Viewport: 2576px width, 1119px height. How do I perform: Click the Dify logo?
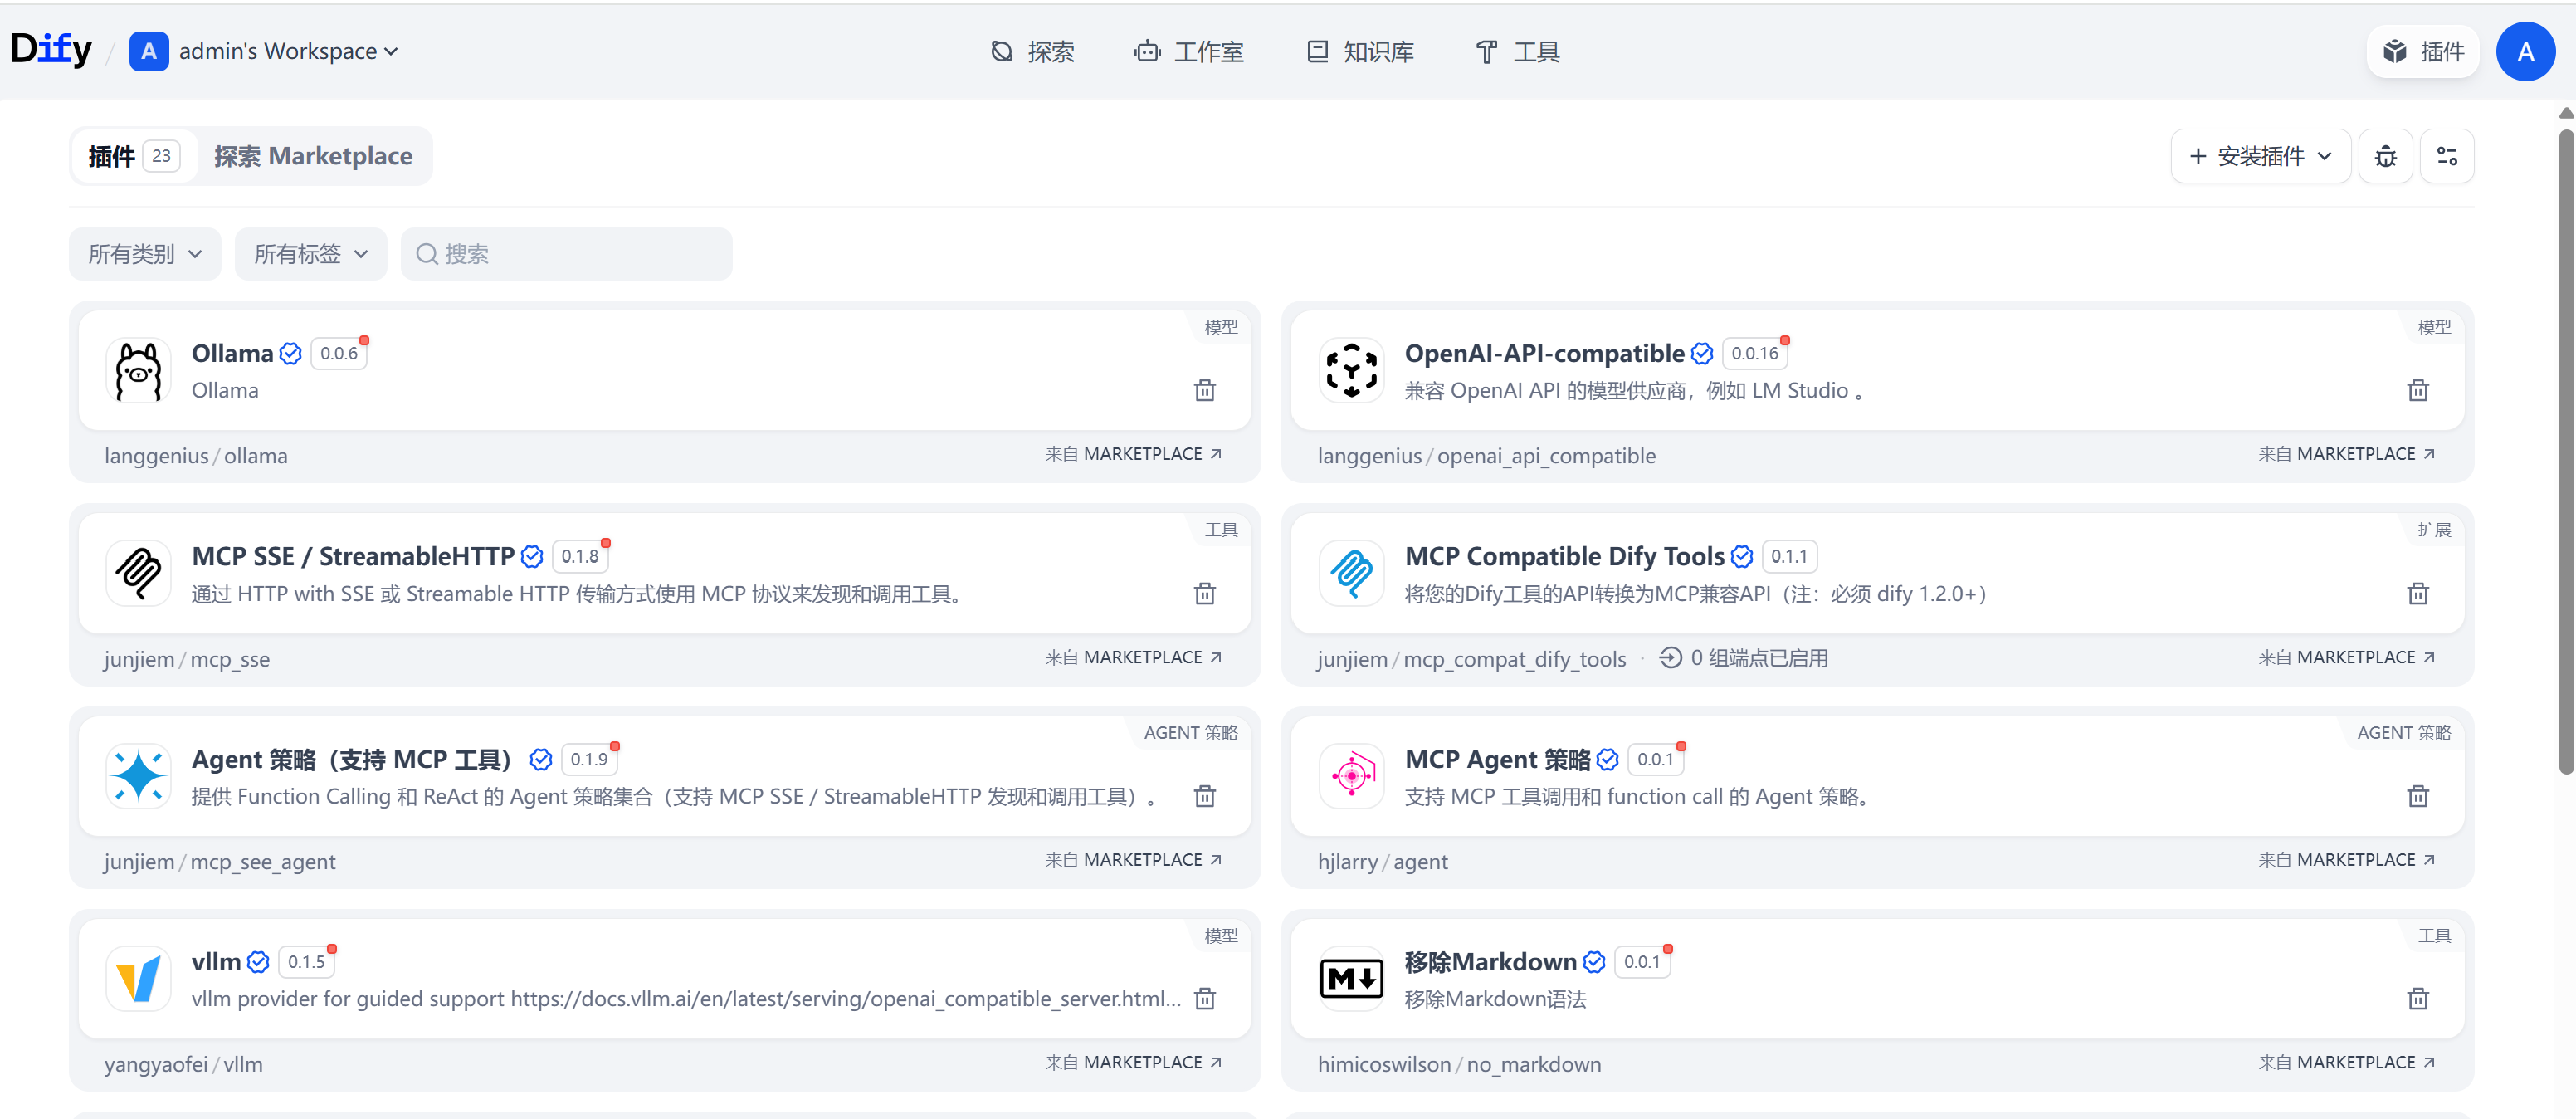pos(51,50)
